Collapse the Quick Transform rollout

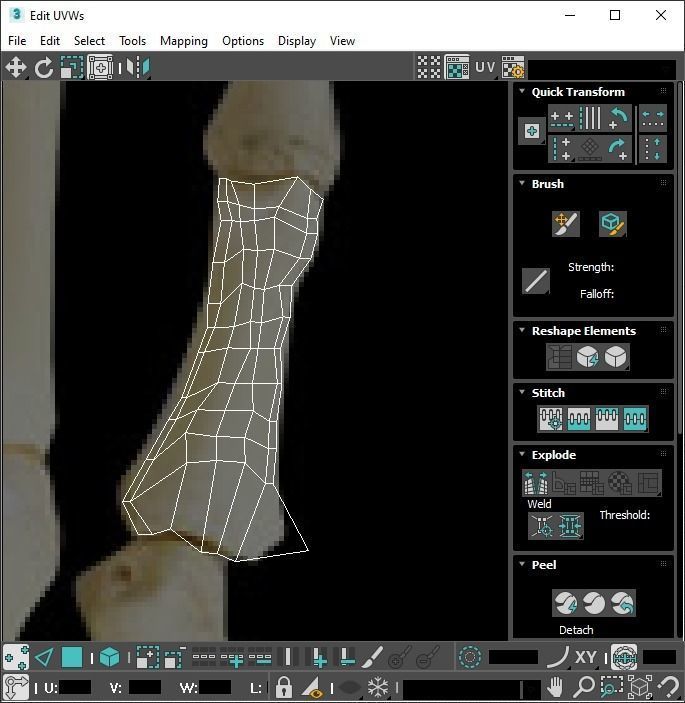pyautogui.click(x=522, y=91)
